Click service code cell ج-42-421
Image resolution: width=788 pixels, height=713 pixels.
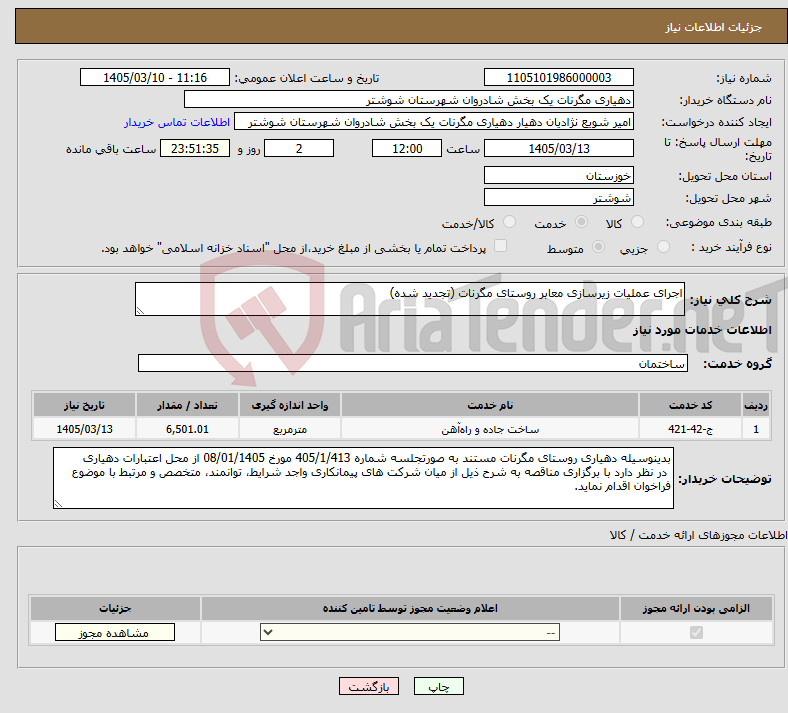(x=691, y=429)
